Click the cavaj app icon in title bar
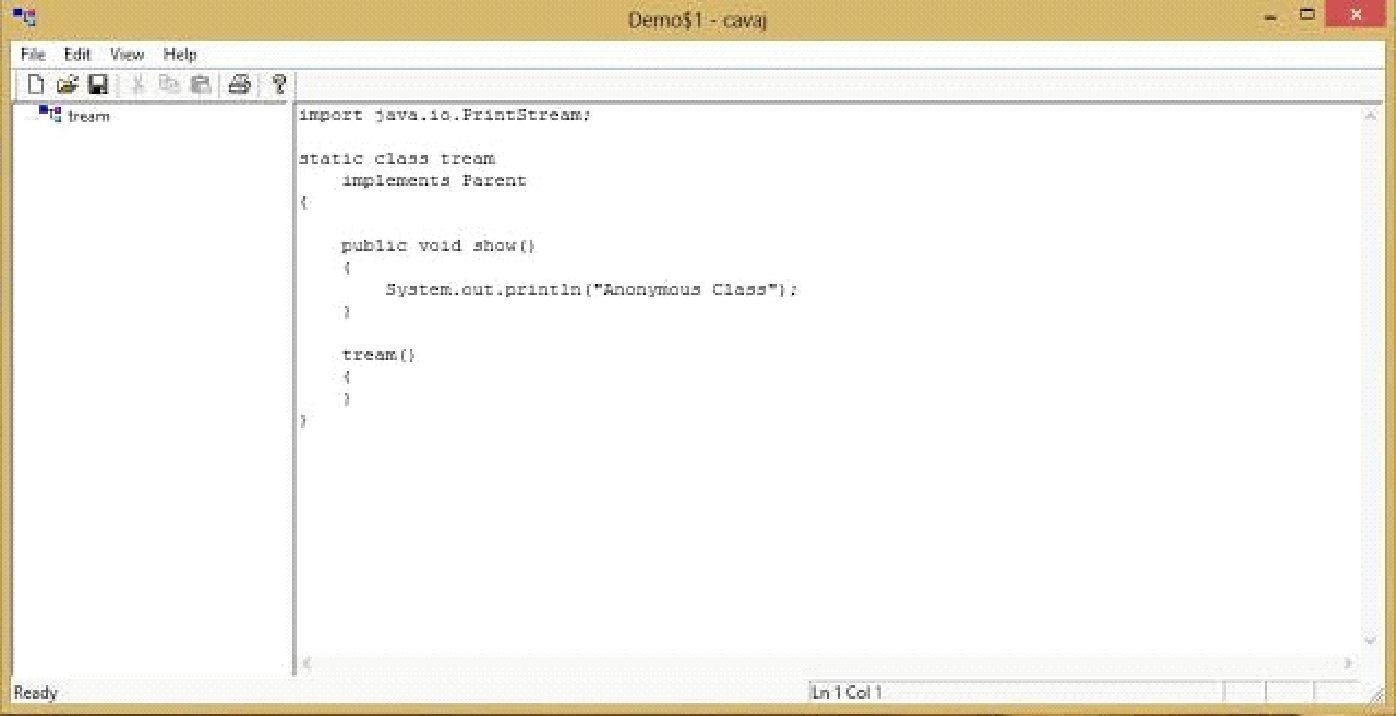Viewport: 1396px width, 716px height. click(x=25, y=17)
